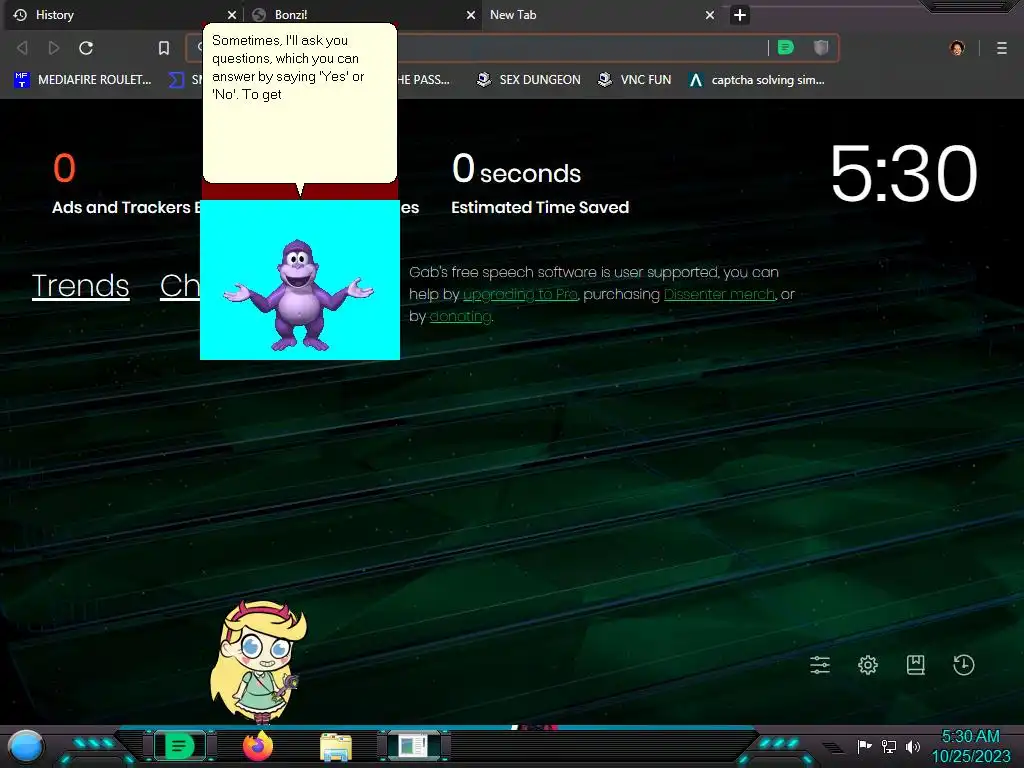1024x768 pixels.
Task: Open the Dissenter browser taskbar icon
Action: (x=180, y=746)
